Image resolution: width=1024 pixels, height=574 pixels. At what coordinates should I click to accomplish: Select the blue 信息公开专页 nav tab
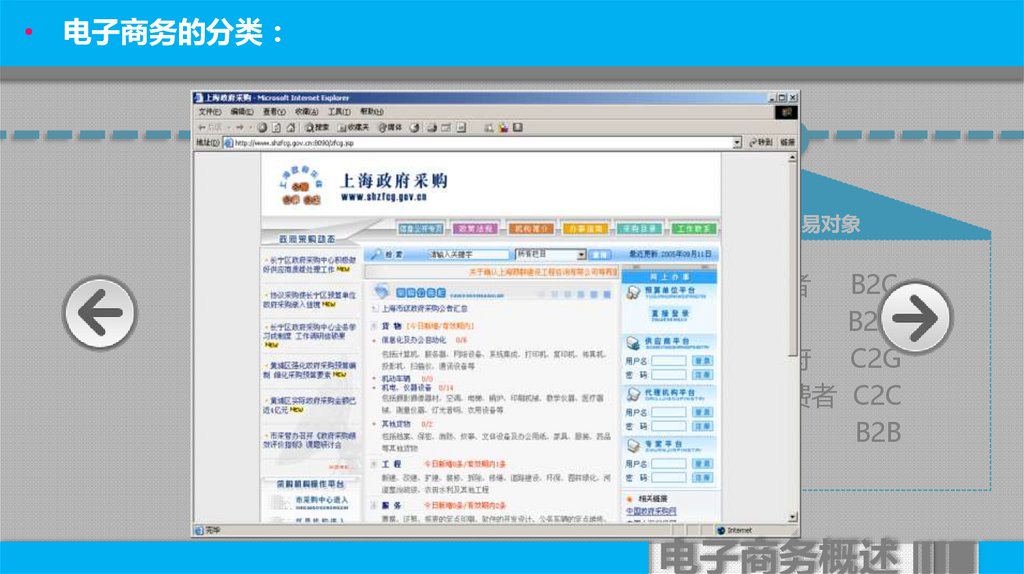[x=421, y=229]
